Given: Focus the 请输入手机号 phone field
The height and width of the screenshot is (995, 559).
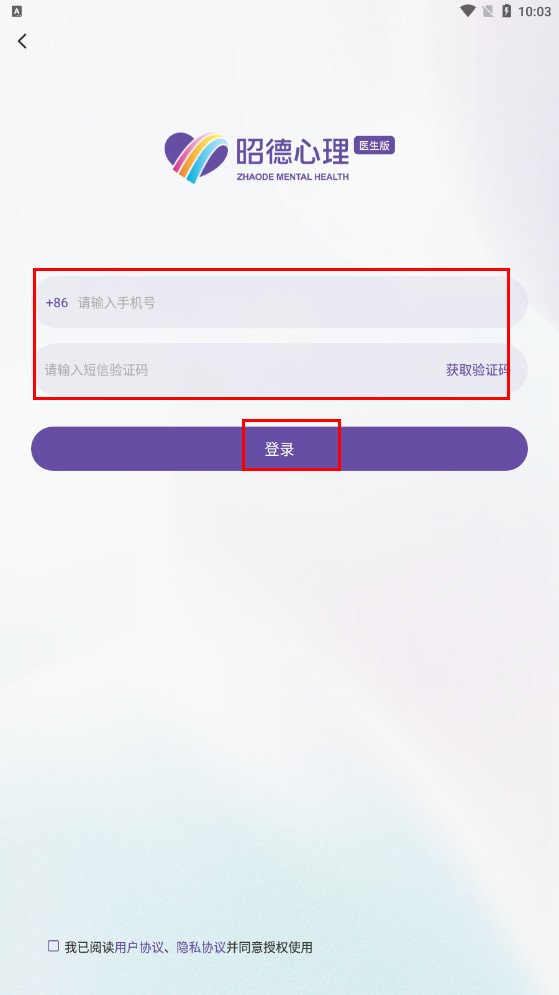Looking at the screenshot, I should (x=279, y=302).
